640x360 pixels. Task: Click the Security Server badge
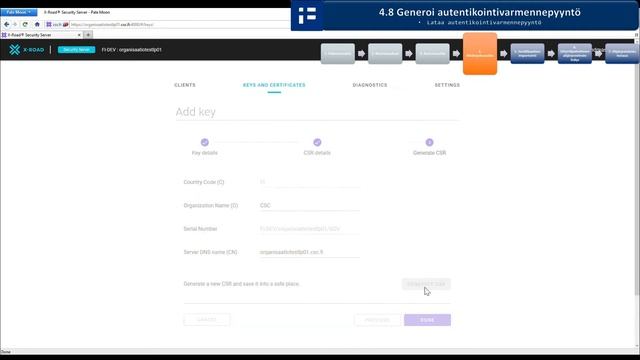click(x=76, y=50)
